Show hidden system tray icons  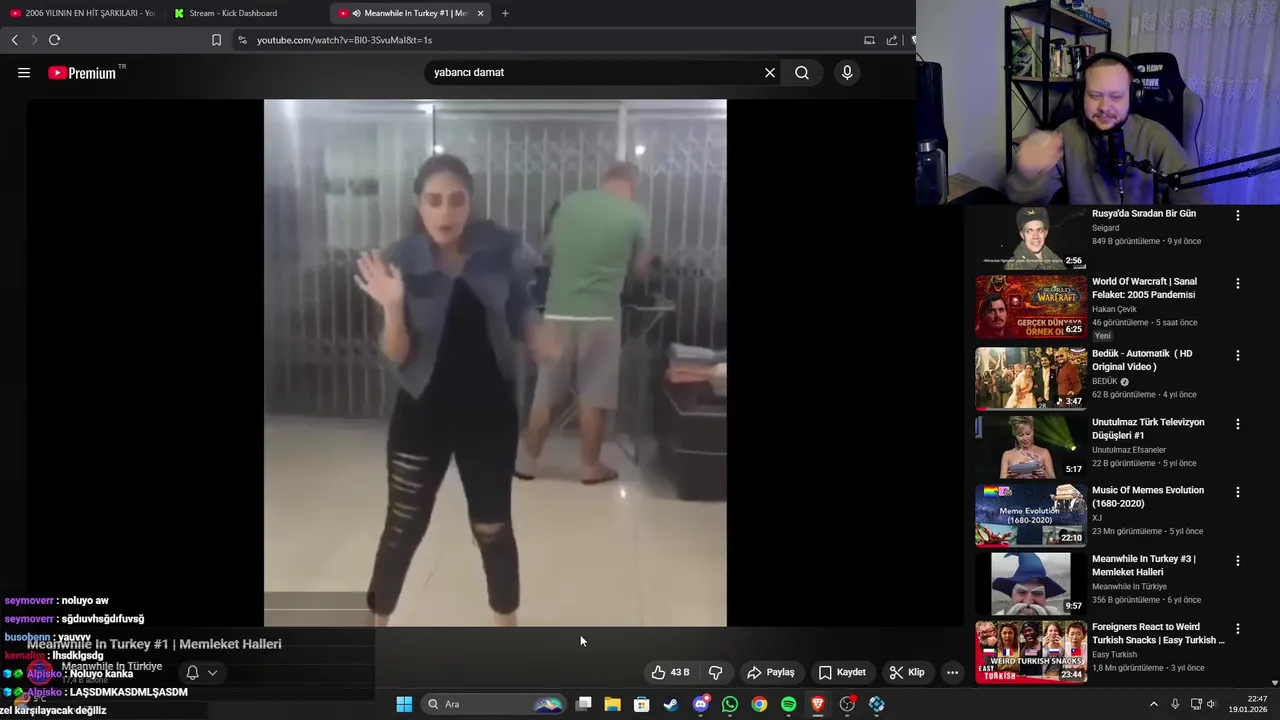pos(1153,704)
